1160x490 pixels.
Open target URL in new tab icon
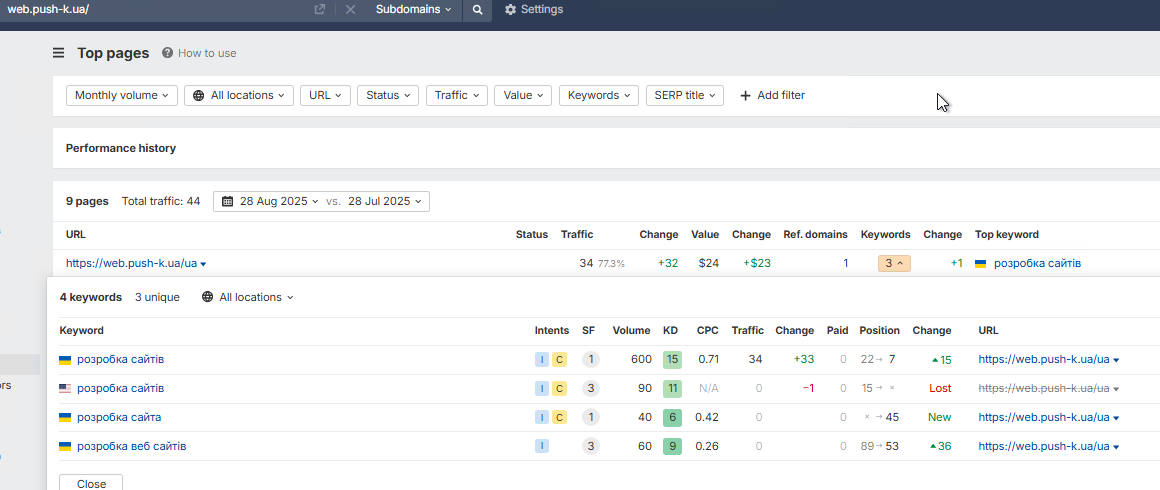(320, 10)
